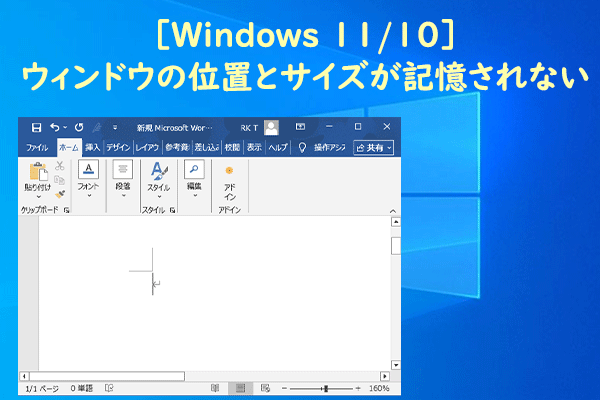Switch to the 差し込み文書 tab

[x=206, y=147]
